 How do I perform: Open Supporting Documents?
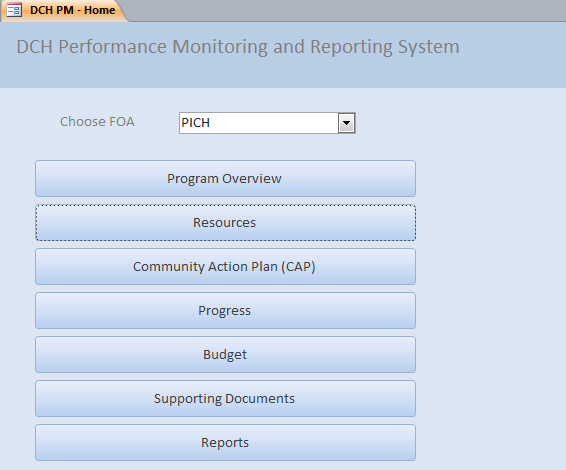225,399
